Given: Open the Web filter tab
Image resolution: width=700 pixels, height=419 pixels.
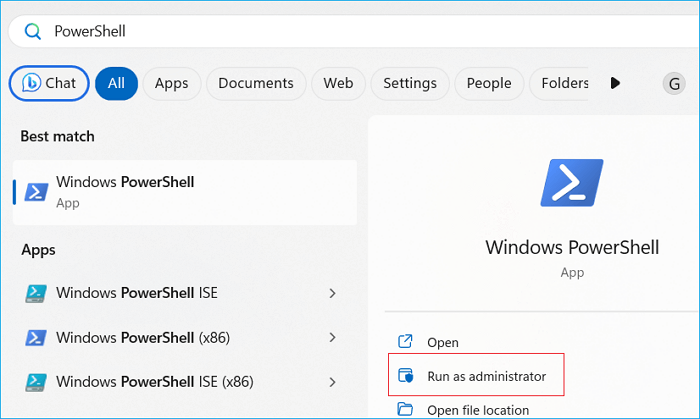Looking at the screenshot, I should point(338,83).
